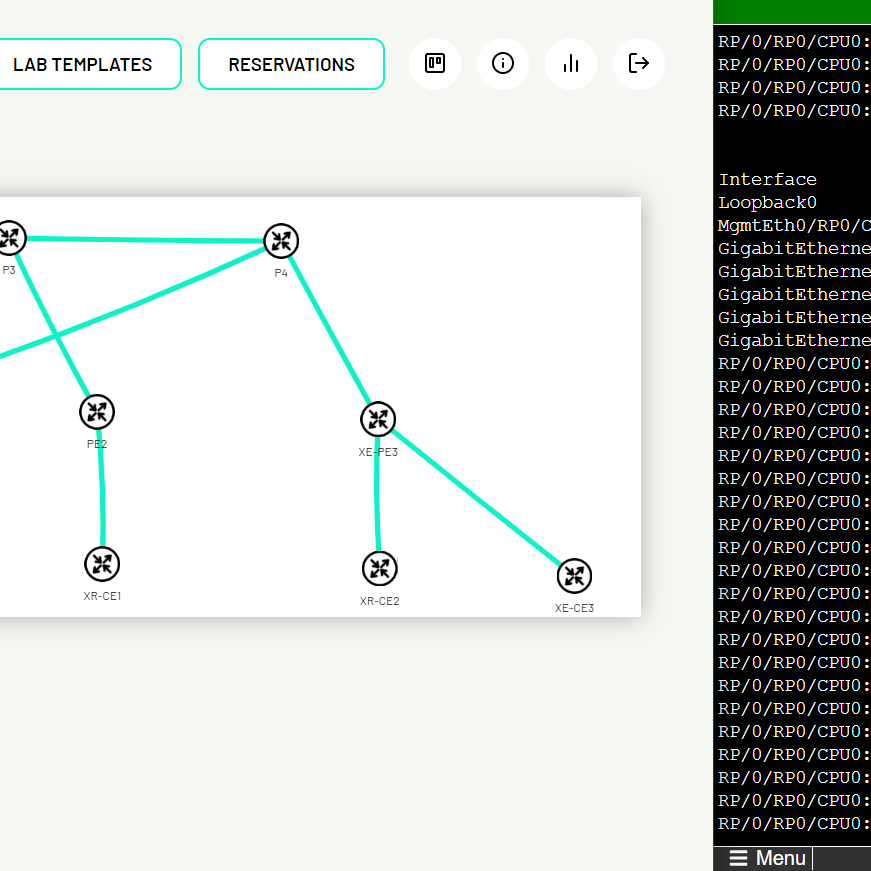Click the logout exit icon
Screen dimensions: 871x871
tap(639, 64)
